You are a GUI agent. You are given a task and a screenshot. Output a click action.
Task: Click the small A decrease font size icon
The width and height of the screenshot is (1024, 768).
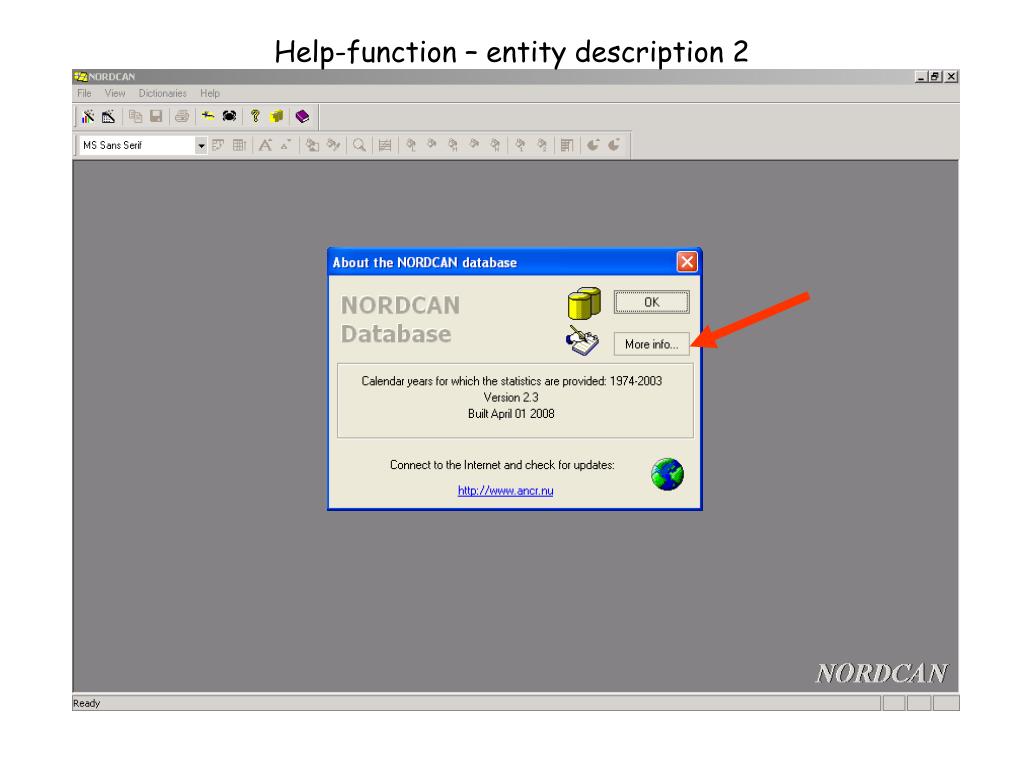pos(286,145)
